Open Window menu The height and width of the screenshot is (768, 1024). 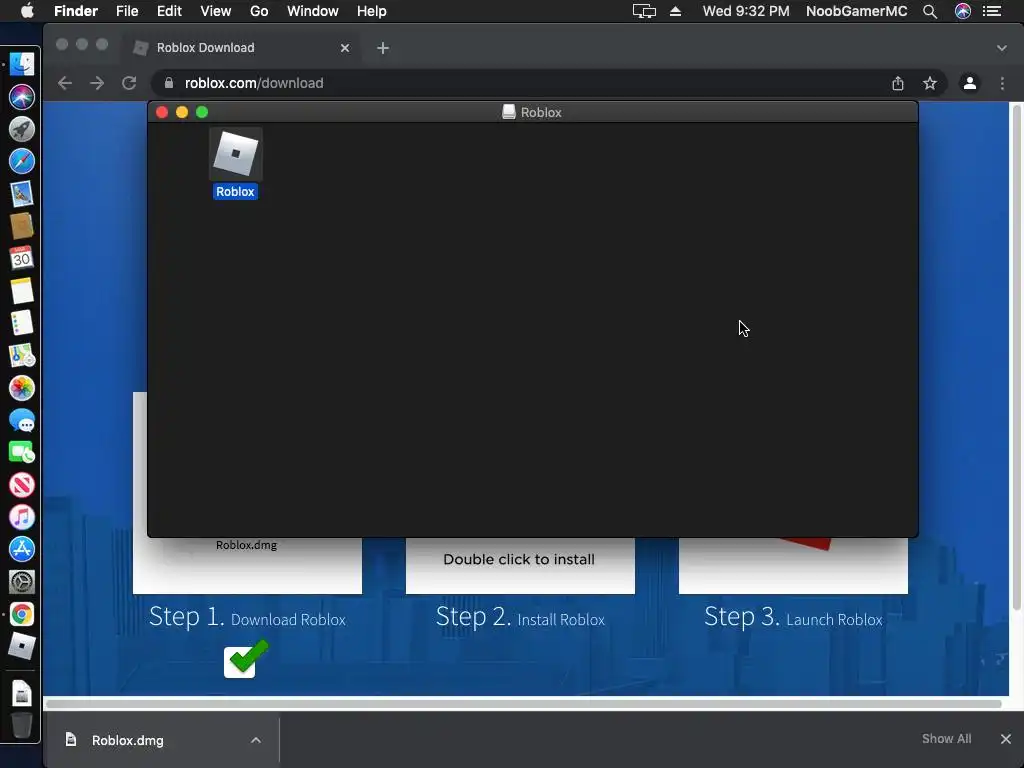coord(313,11)
